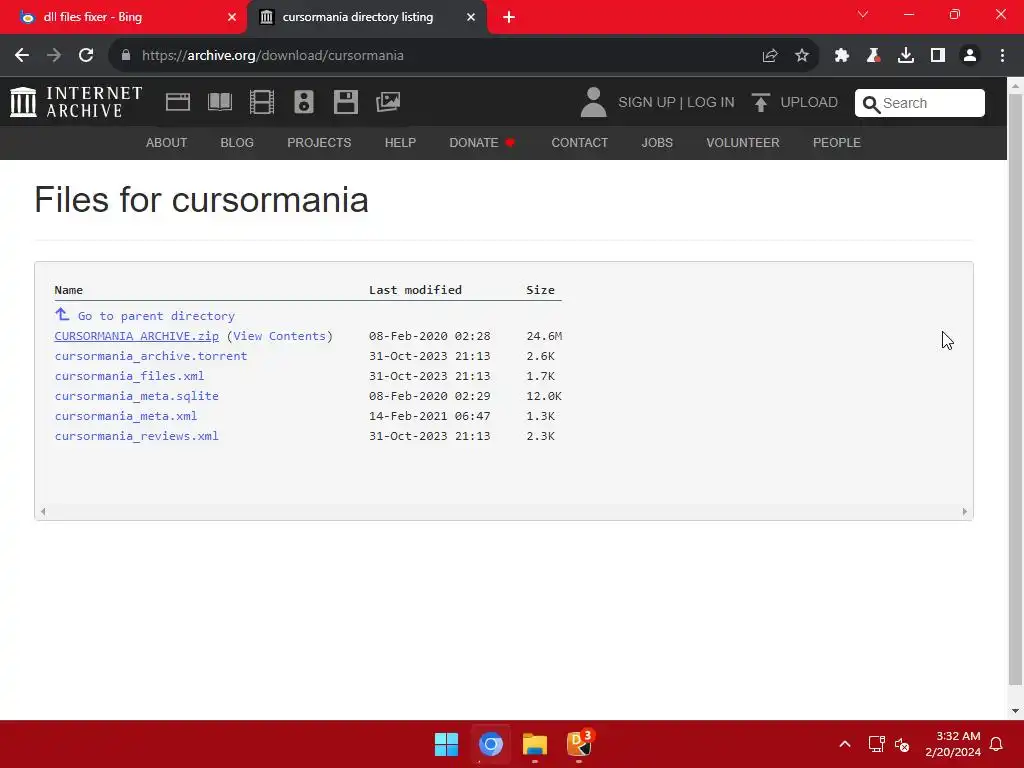Click the user avatar icon

click(x=593, y=103)
